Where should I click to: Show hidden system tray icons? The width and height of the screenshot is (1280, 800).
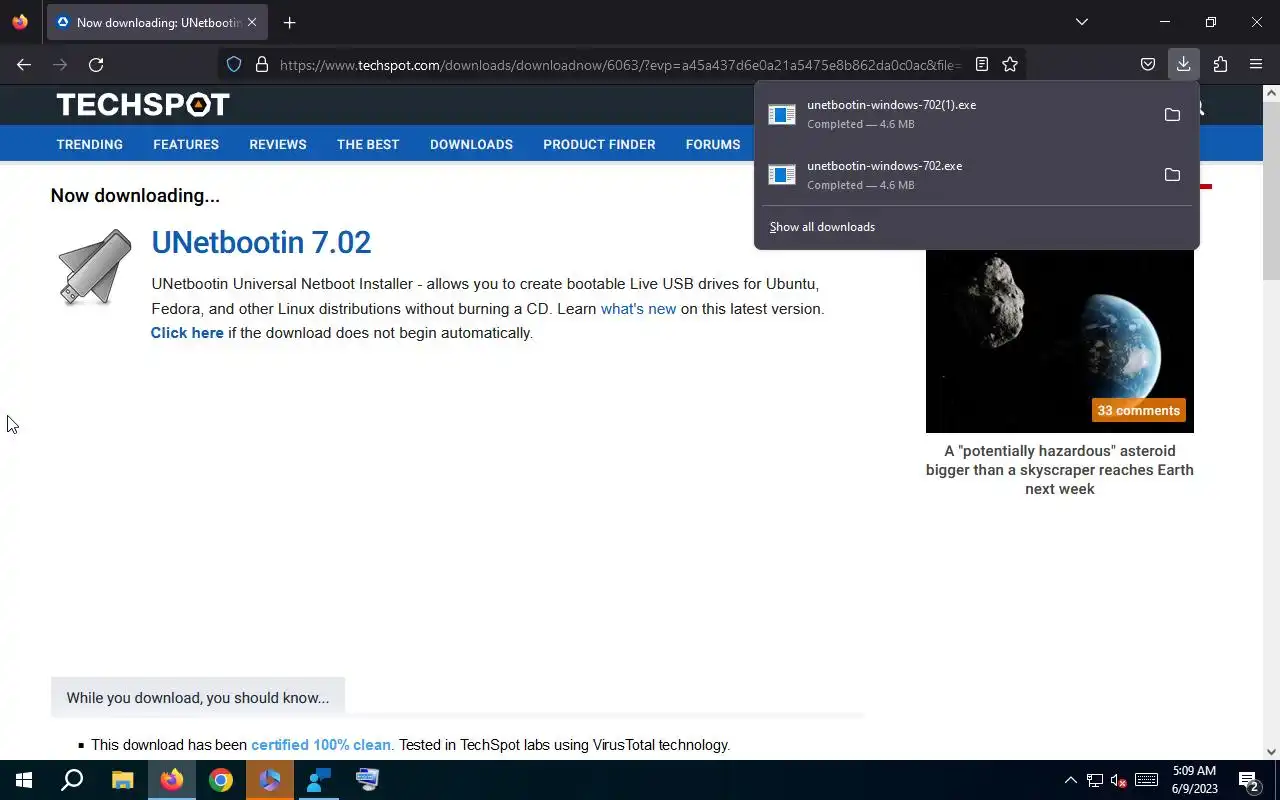pyautogui.click(x=1070, y=780)
